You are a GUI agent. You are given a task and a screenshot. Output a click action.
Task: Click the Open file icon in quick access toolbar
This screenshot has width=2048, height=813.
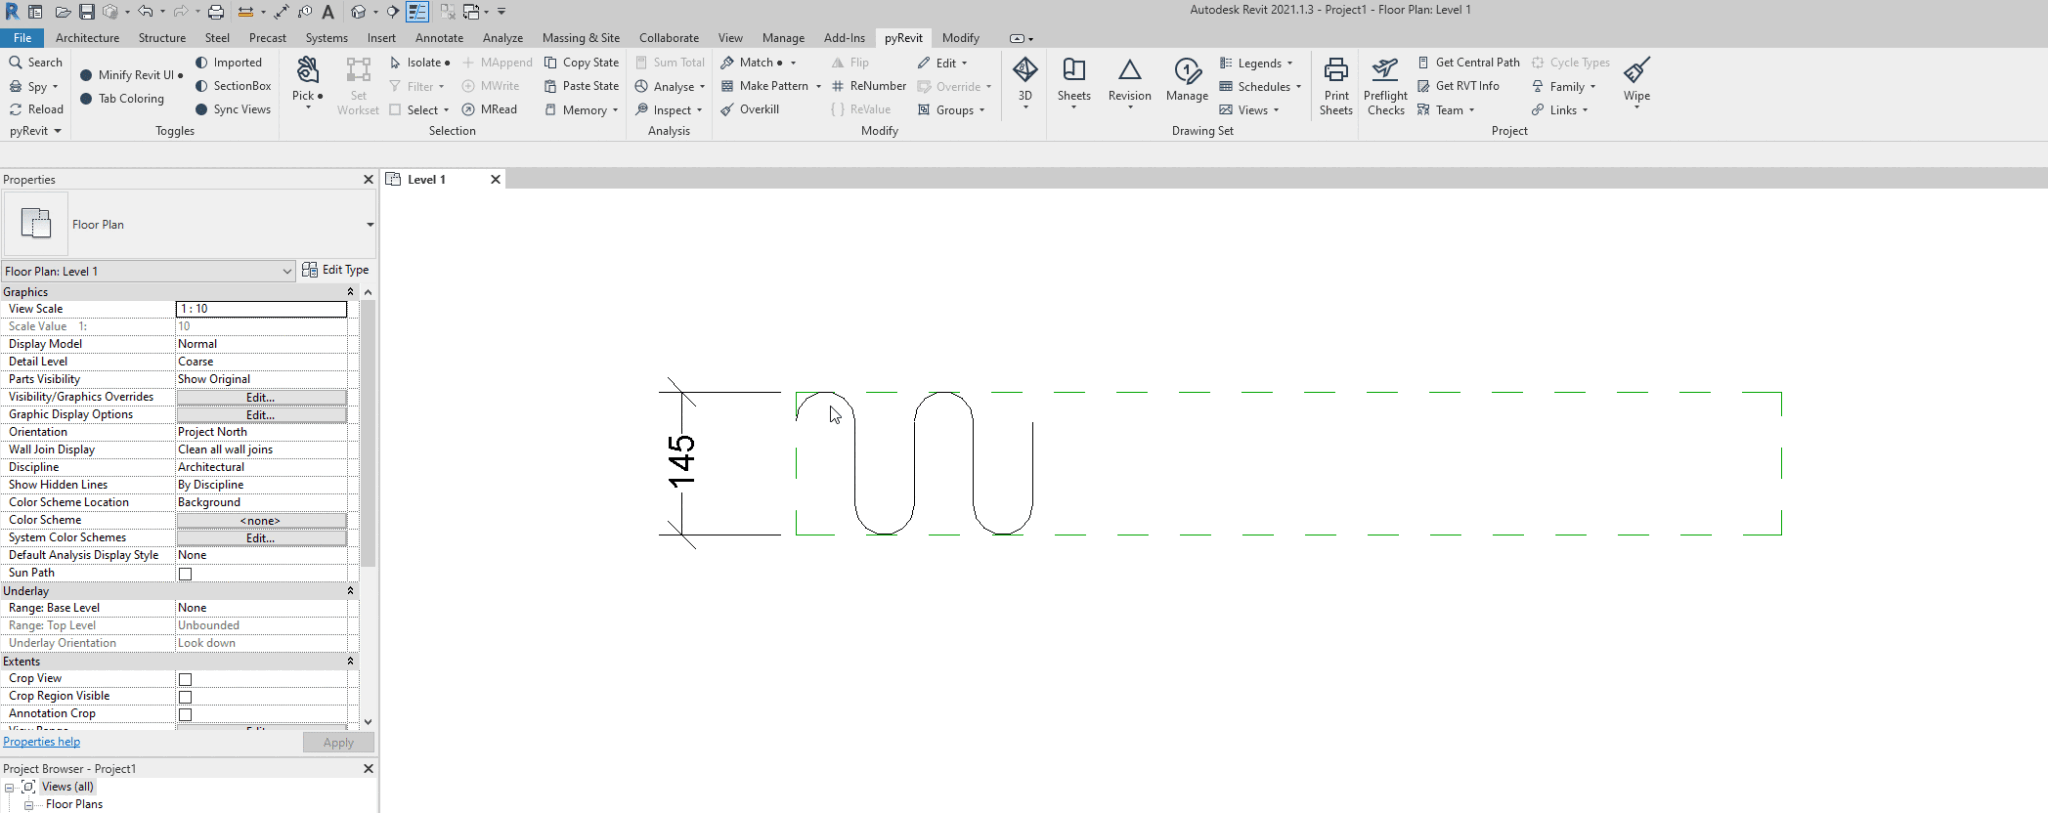tap(63, 12)
